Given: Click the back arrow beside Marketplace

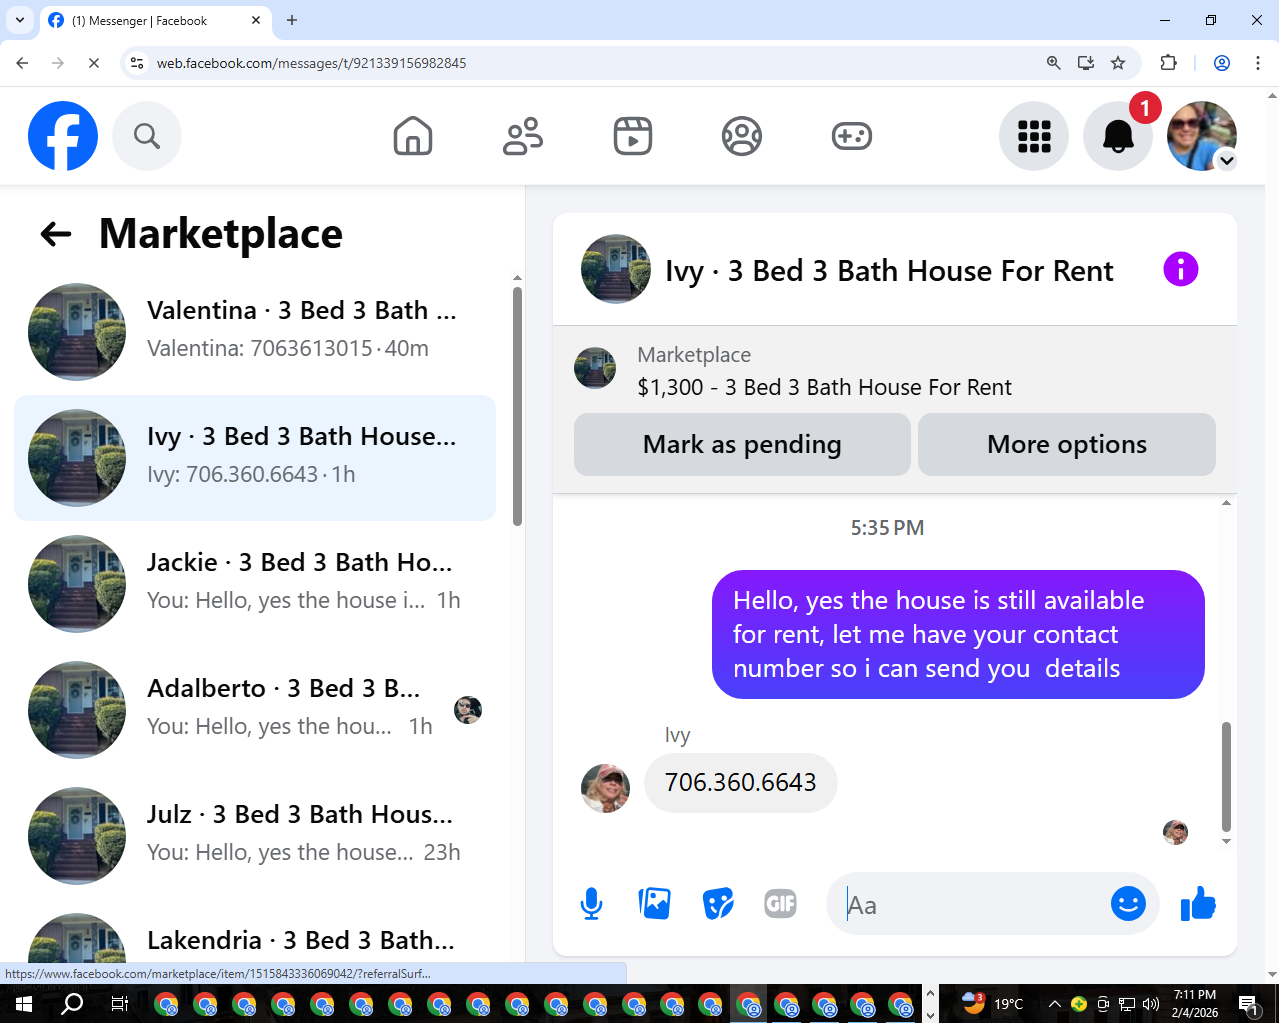Looking at the screenshot, I should tap(56, 234).
